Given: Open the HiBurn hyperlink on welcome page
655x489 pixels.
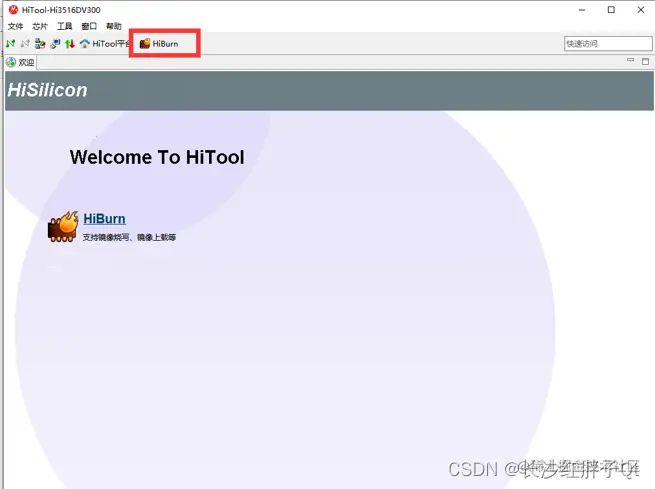Looking at the screenshot, I should (104, 219).
